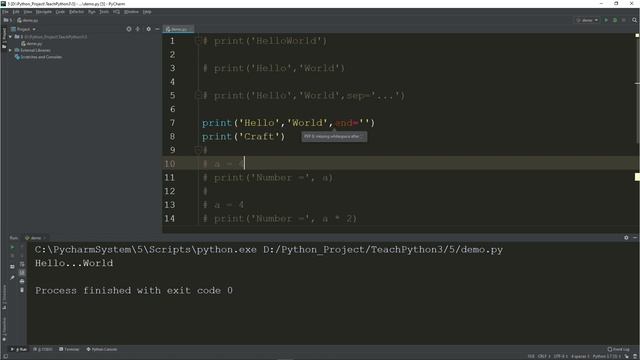Toggle the fold marker at line 9
Screen dimensions: 640x360
tap(198, 150)
